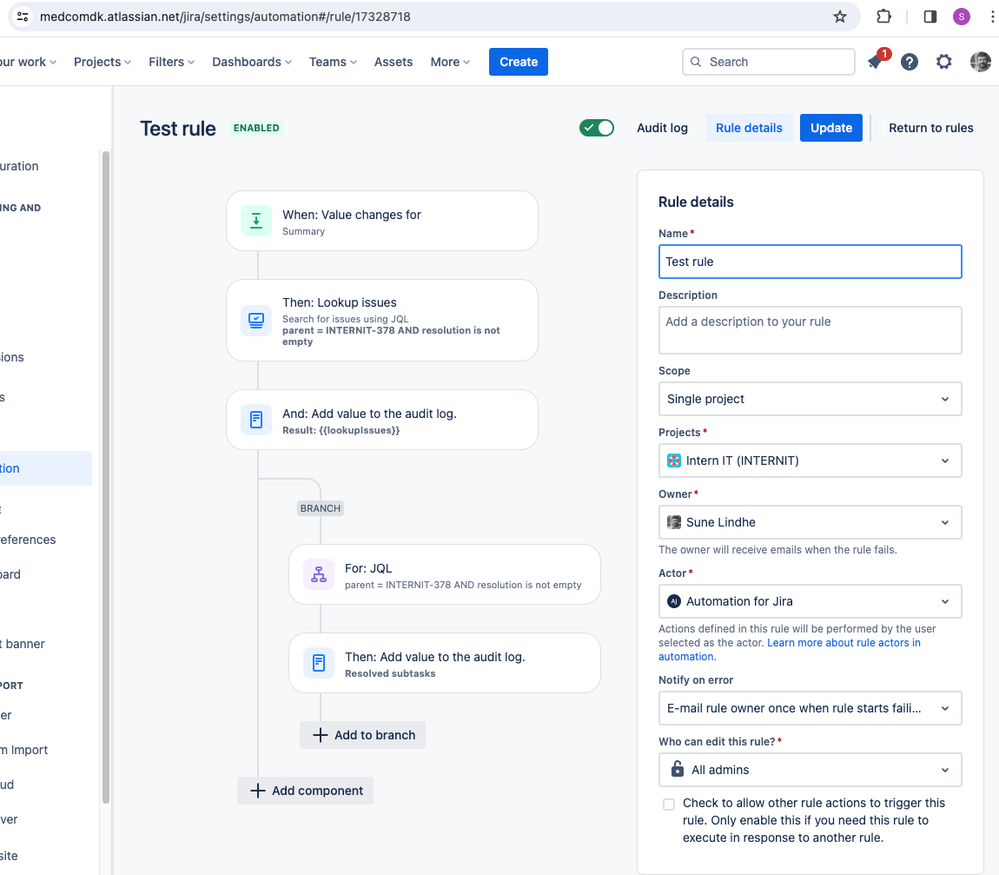Click the blue Create button
999x875 pixels.
tap(519, 62)
